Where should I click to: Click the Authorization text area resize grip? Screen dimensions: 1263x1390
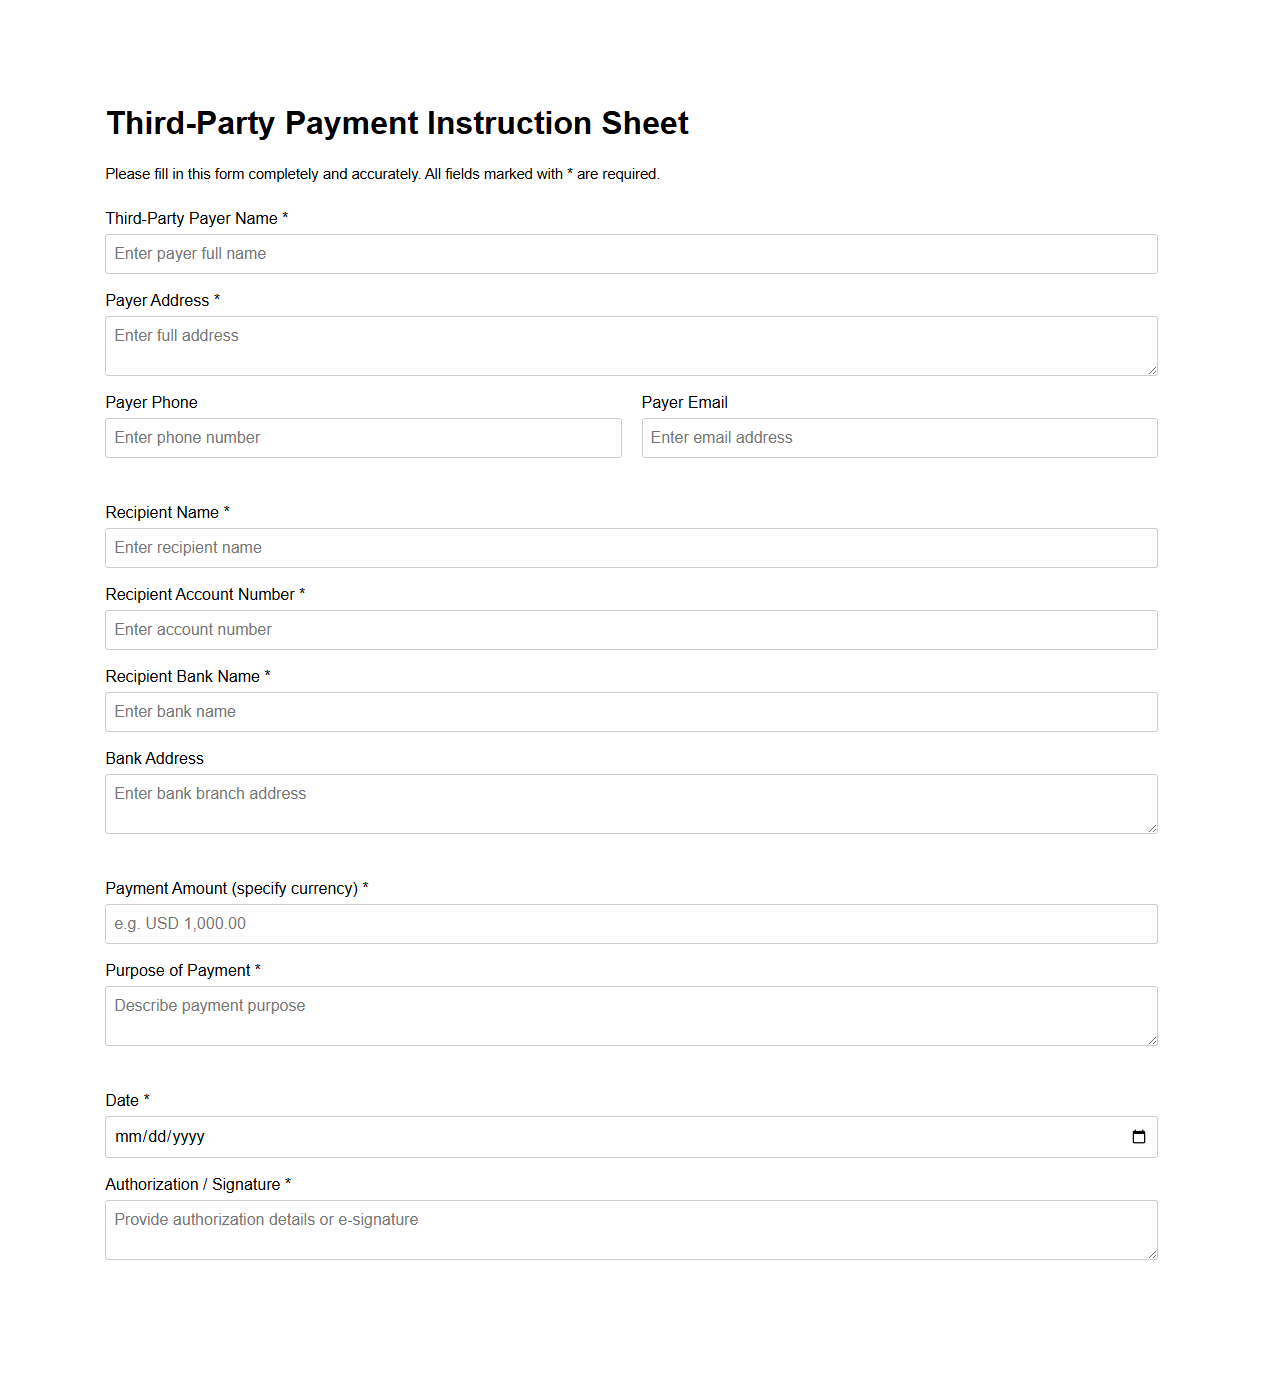pos(1152,1255)
